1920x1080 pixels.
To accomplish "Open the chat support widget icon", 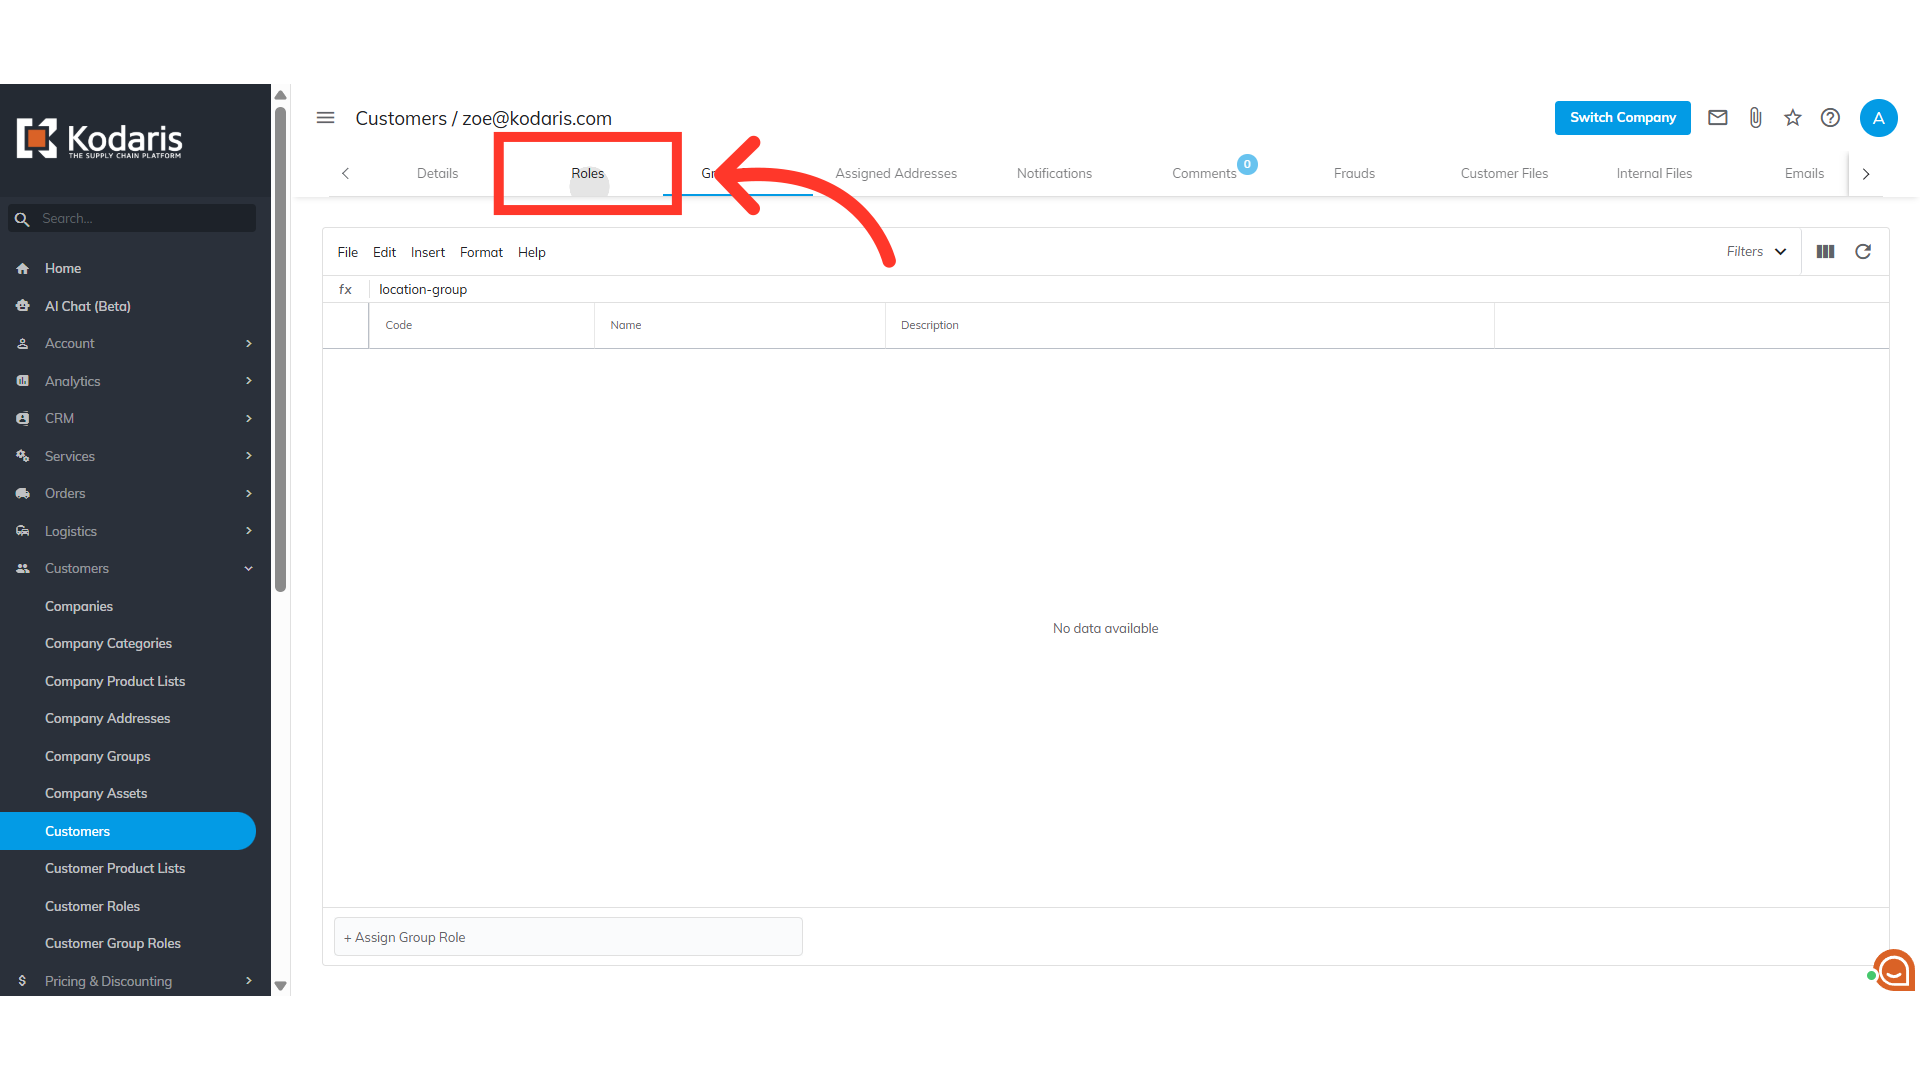I will [x=1893, y=969].
